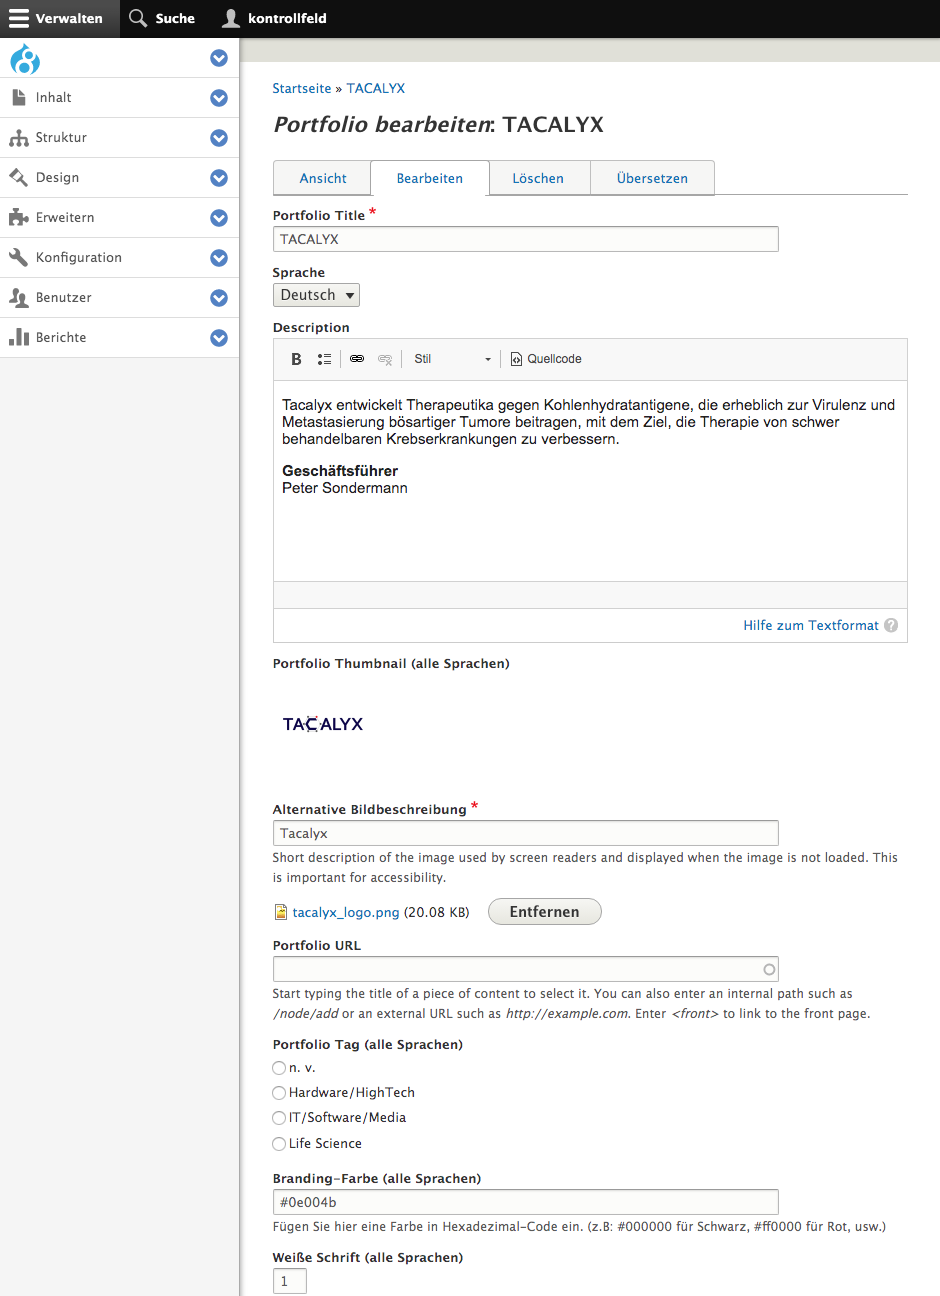Screen dimensions: 940x1296
Task: Click the insert link editor icon
Action: pyautogui.click(x=357, y=359)
